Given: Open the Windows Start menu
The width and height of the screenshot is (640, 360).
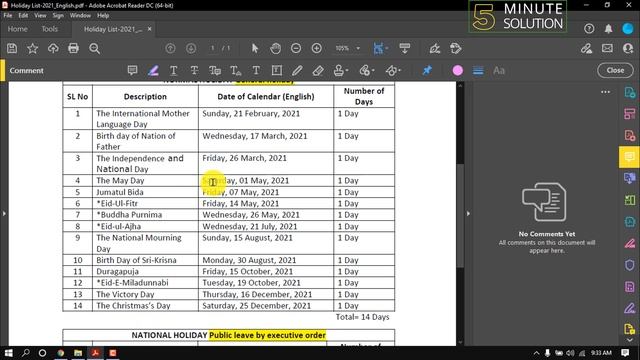Looking at the screenshot, I should [8, 353].
